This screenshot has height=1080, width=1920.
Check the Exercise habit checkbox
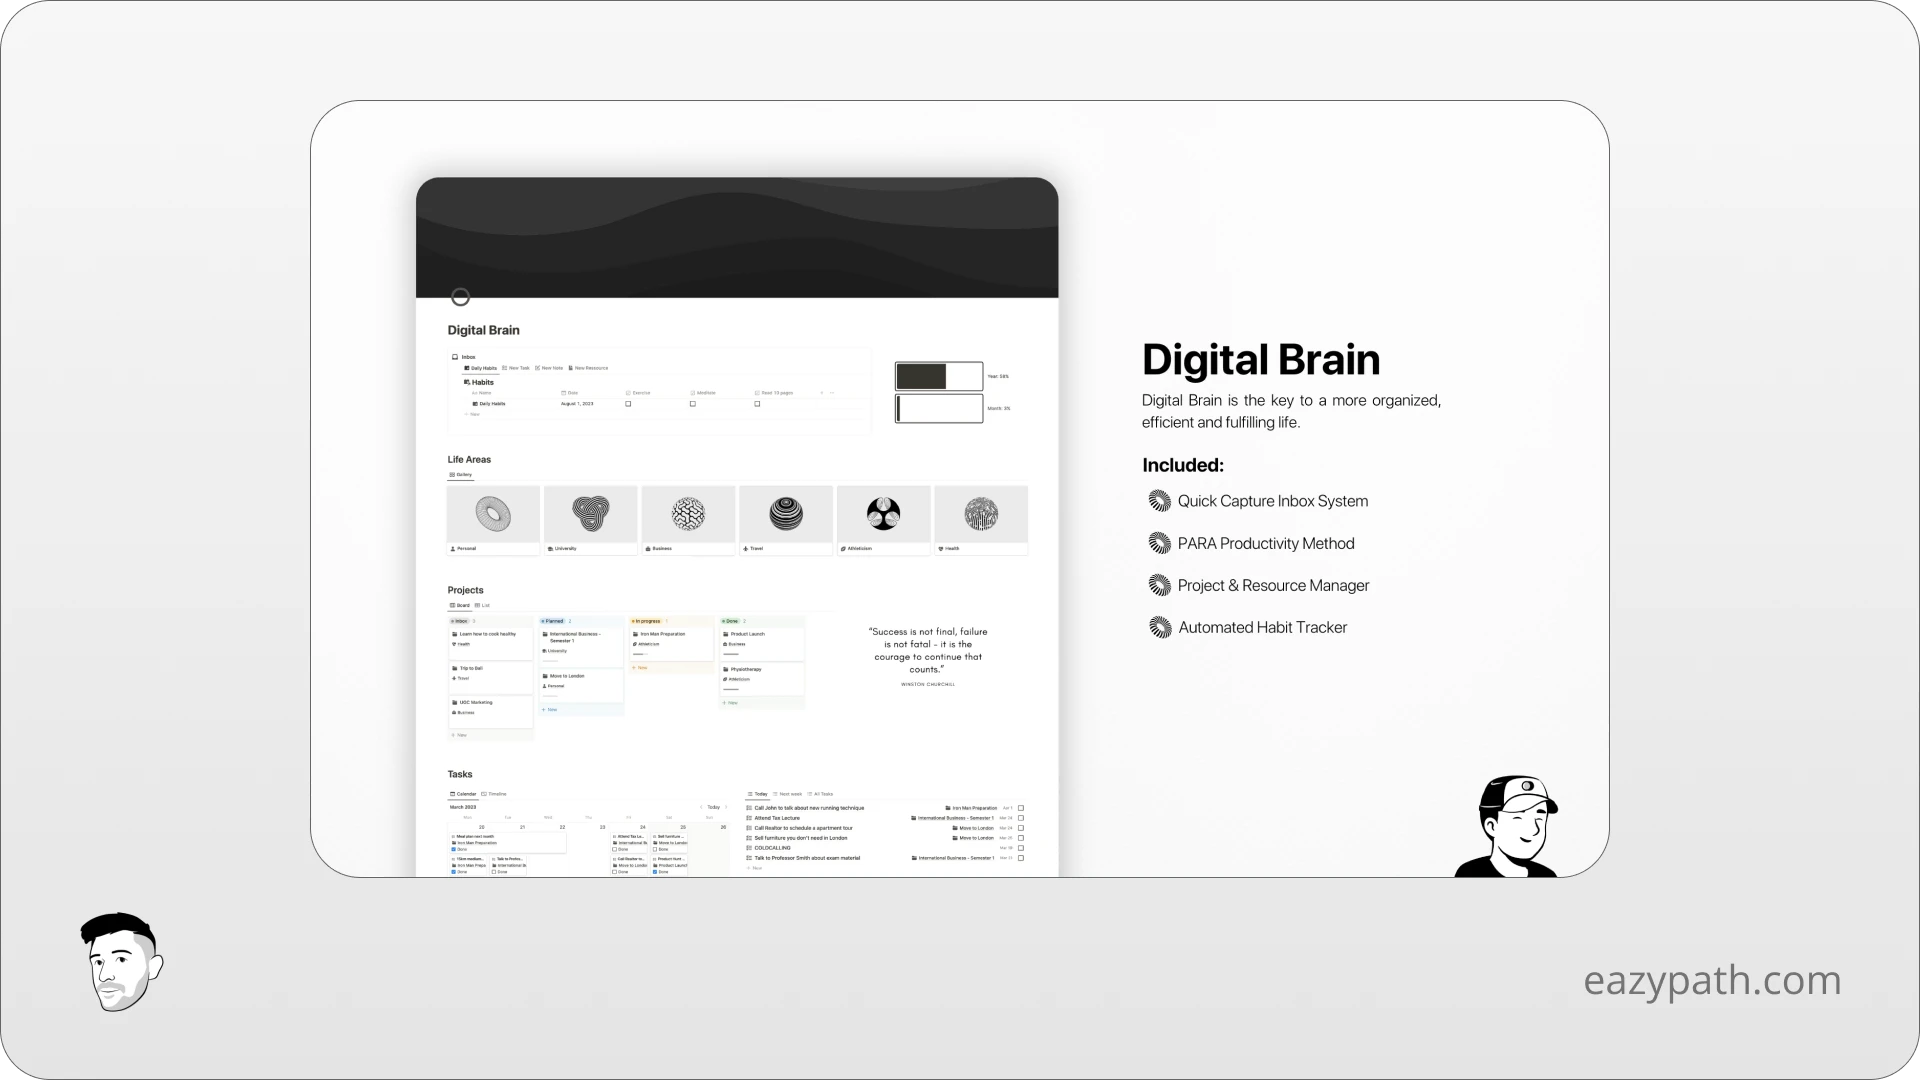(x=628, y=404)
